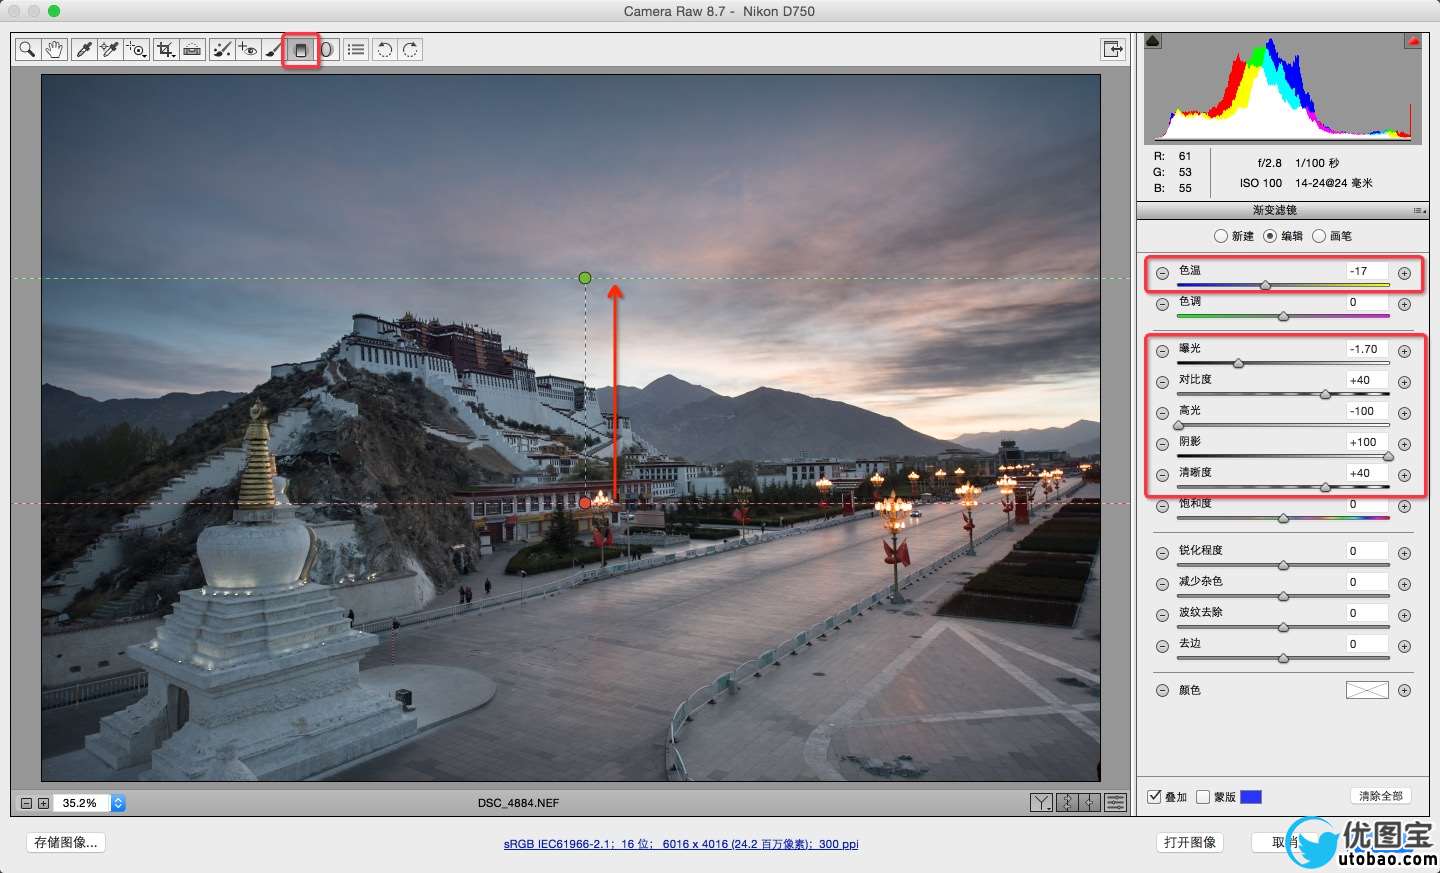Screen dimensions: 1440x873
Task: Click 打开图像 button
Action: tap(1190, 842)
